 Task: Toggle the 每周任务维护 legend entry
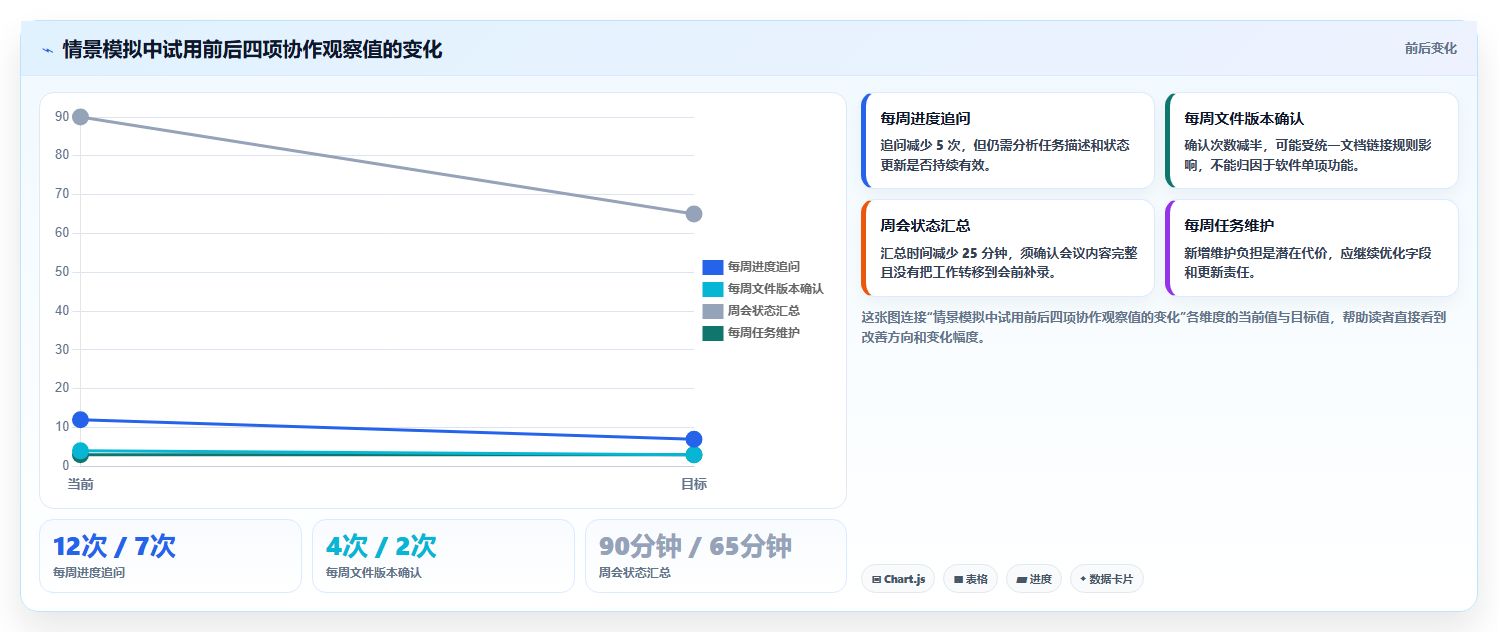tap(751, 333)
